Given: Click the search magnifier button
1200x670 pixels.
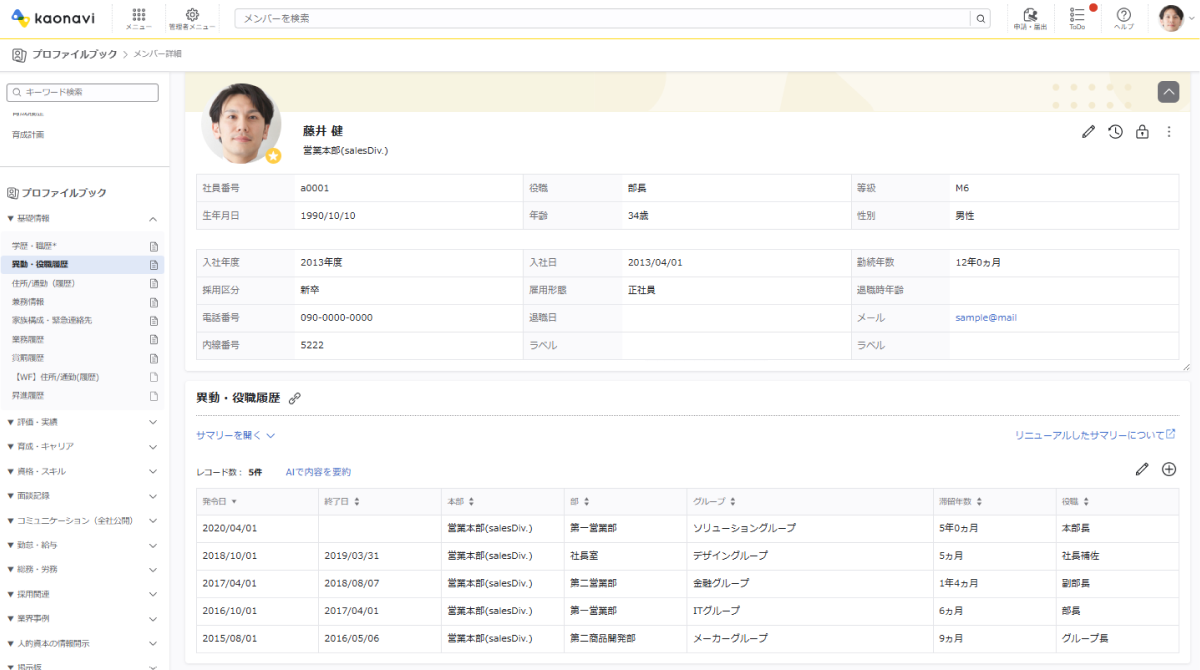Looking at the screenshot, I should 981,18.
